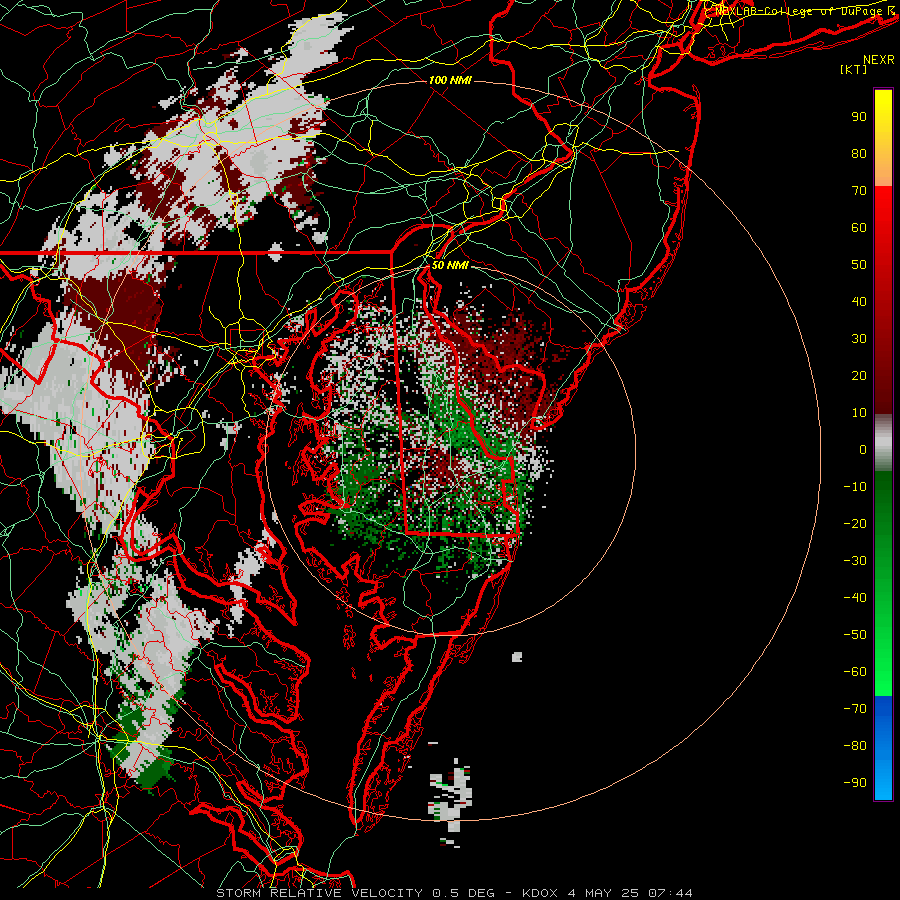Click the -30 knot label on the color scale
The image size is (900, 900).
pos(855,561)
